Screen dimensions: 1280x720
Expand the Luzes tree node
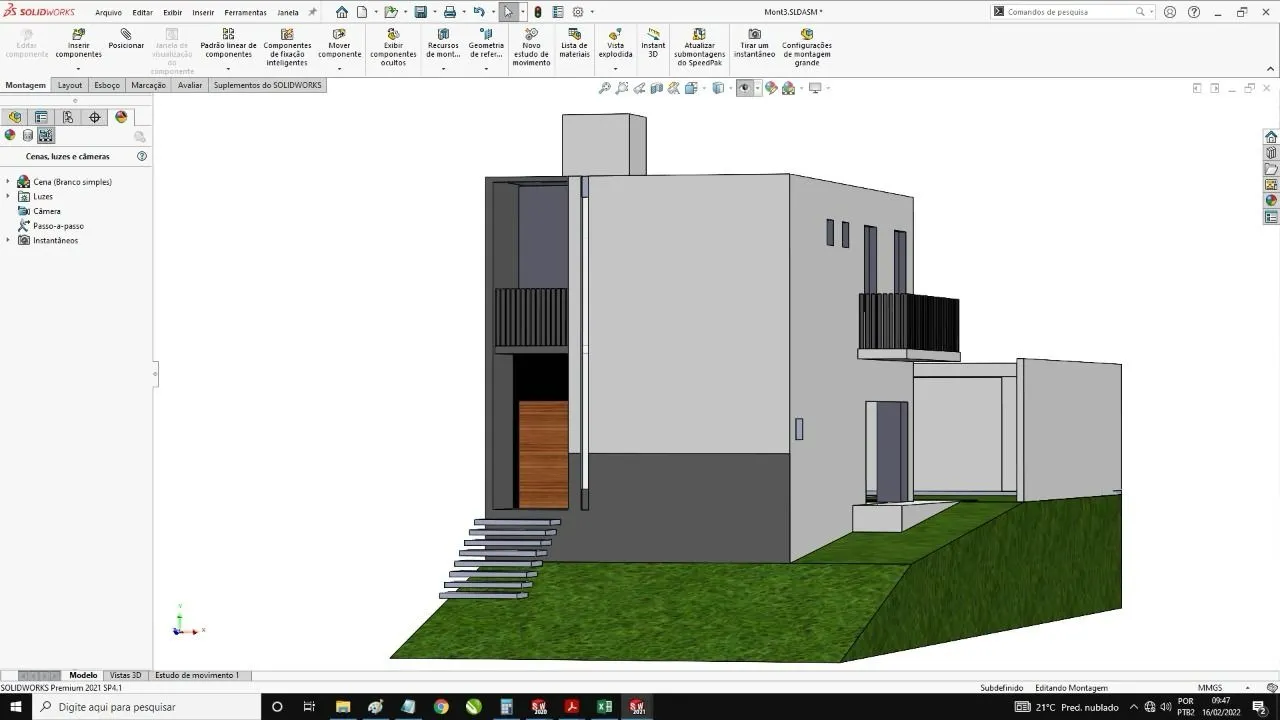[x=8, y=196]
